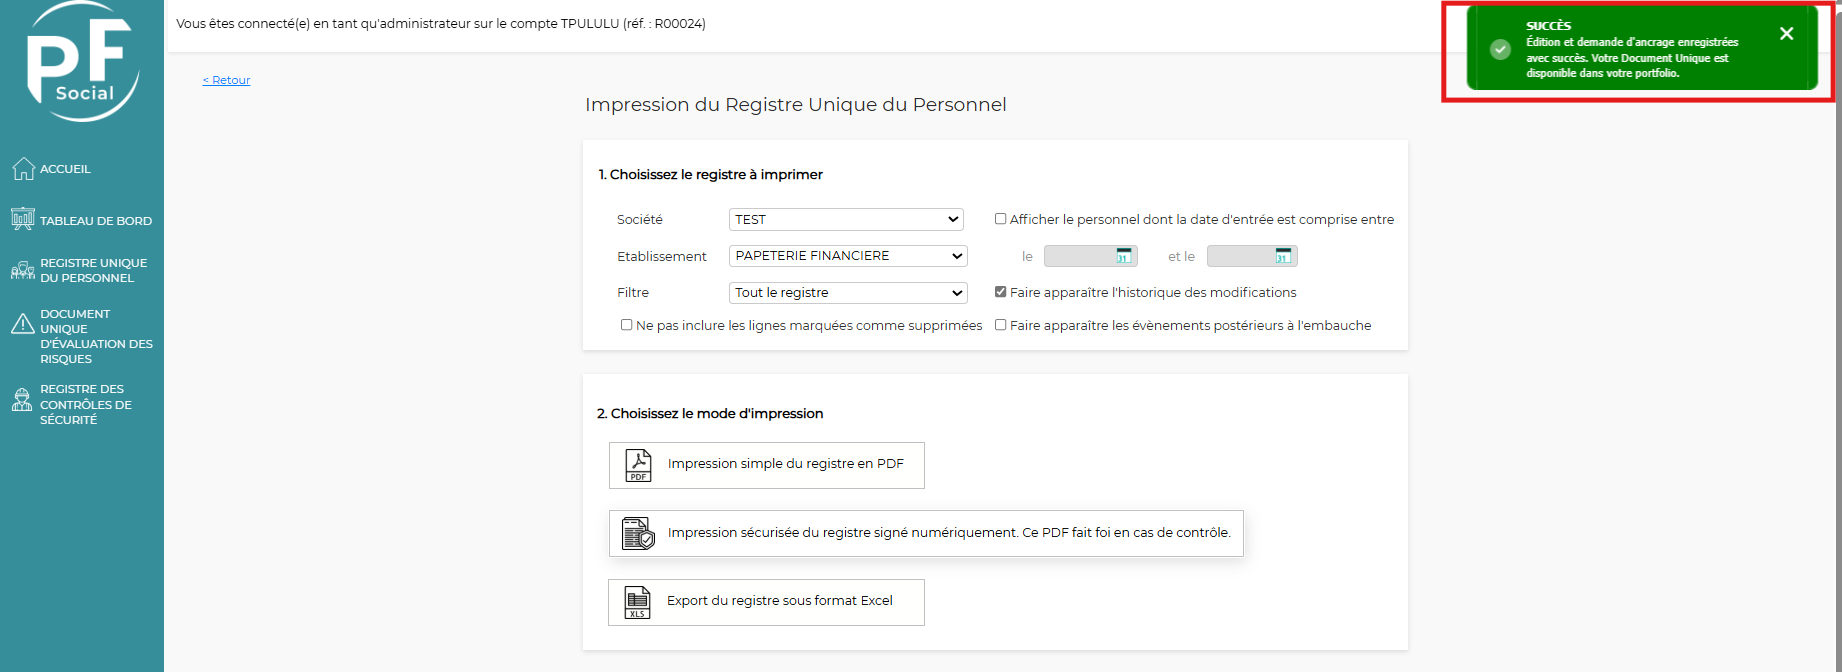The height and width of the screenshot is (672, 1842).
Task: Go to Registre Unique du Personnel
Action: tap(93, 270)
